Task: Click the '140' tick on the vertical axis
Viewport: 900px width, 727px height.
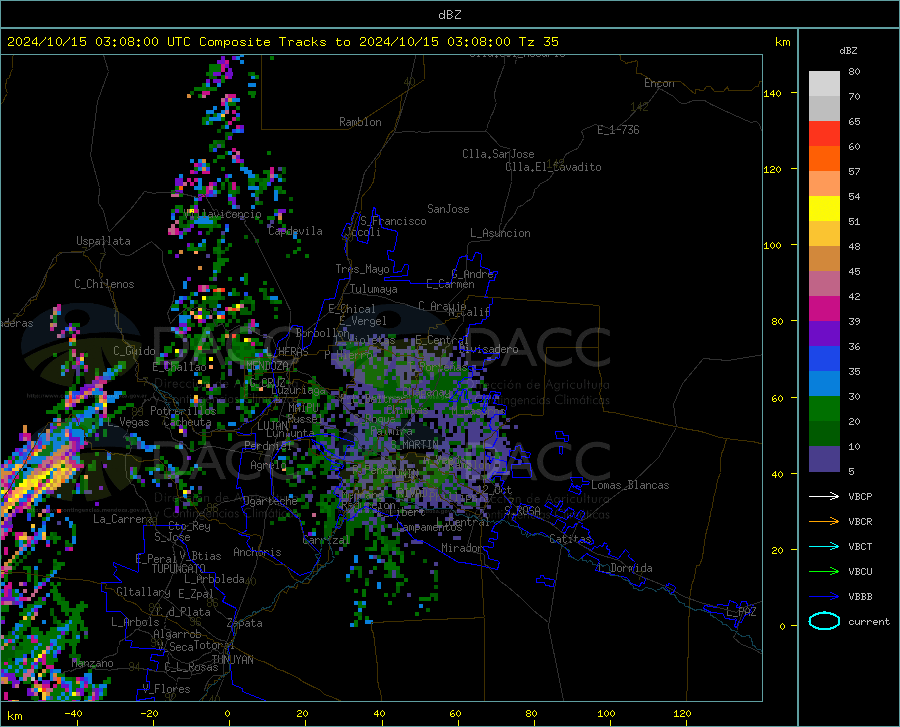Action: point(772,93)
